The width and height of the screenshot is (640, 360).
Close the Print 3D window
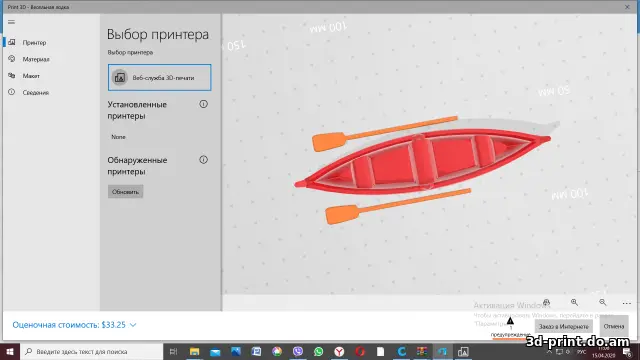click(627, 7)
